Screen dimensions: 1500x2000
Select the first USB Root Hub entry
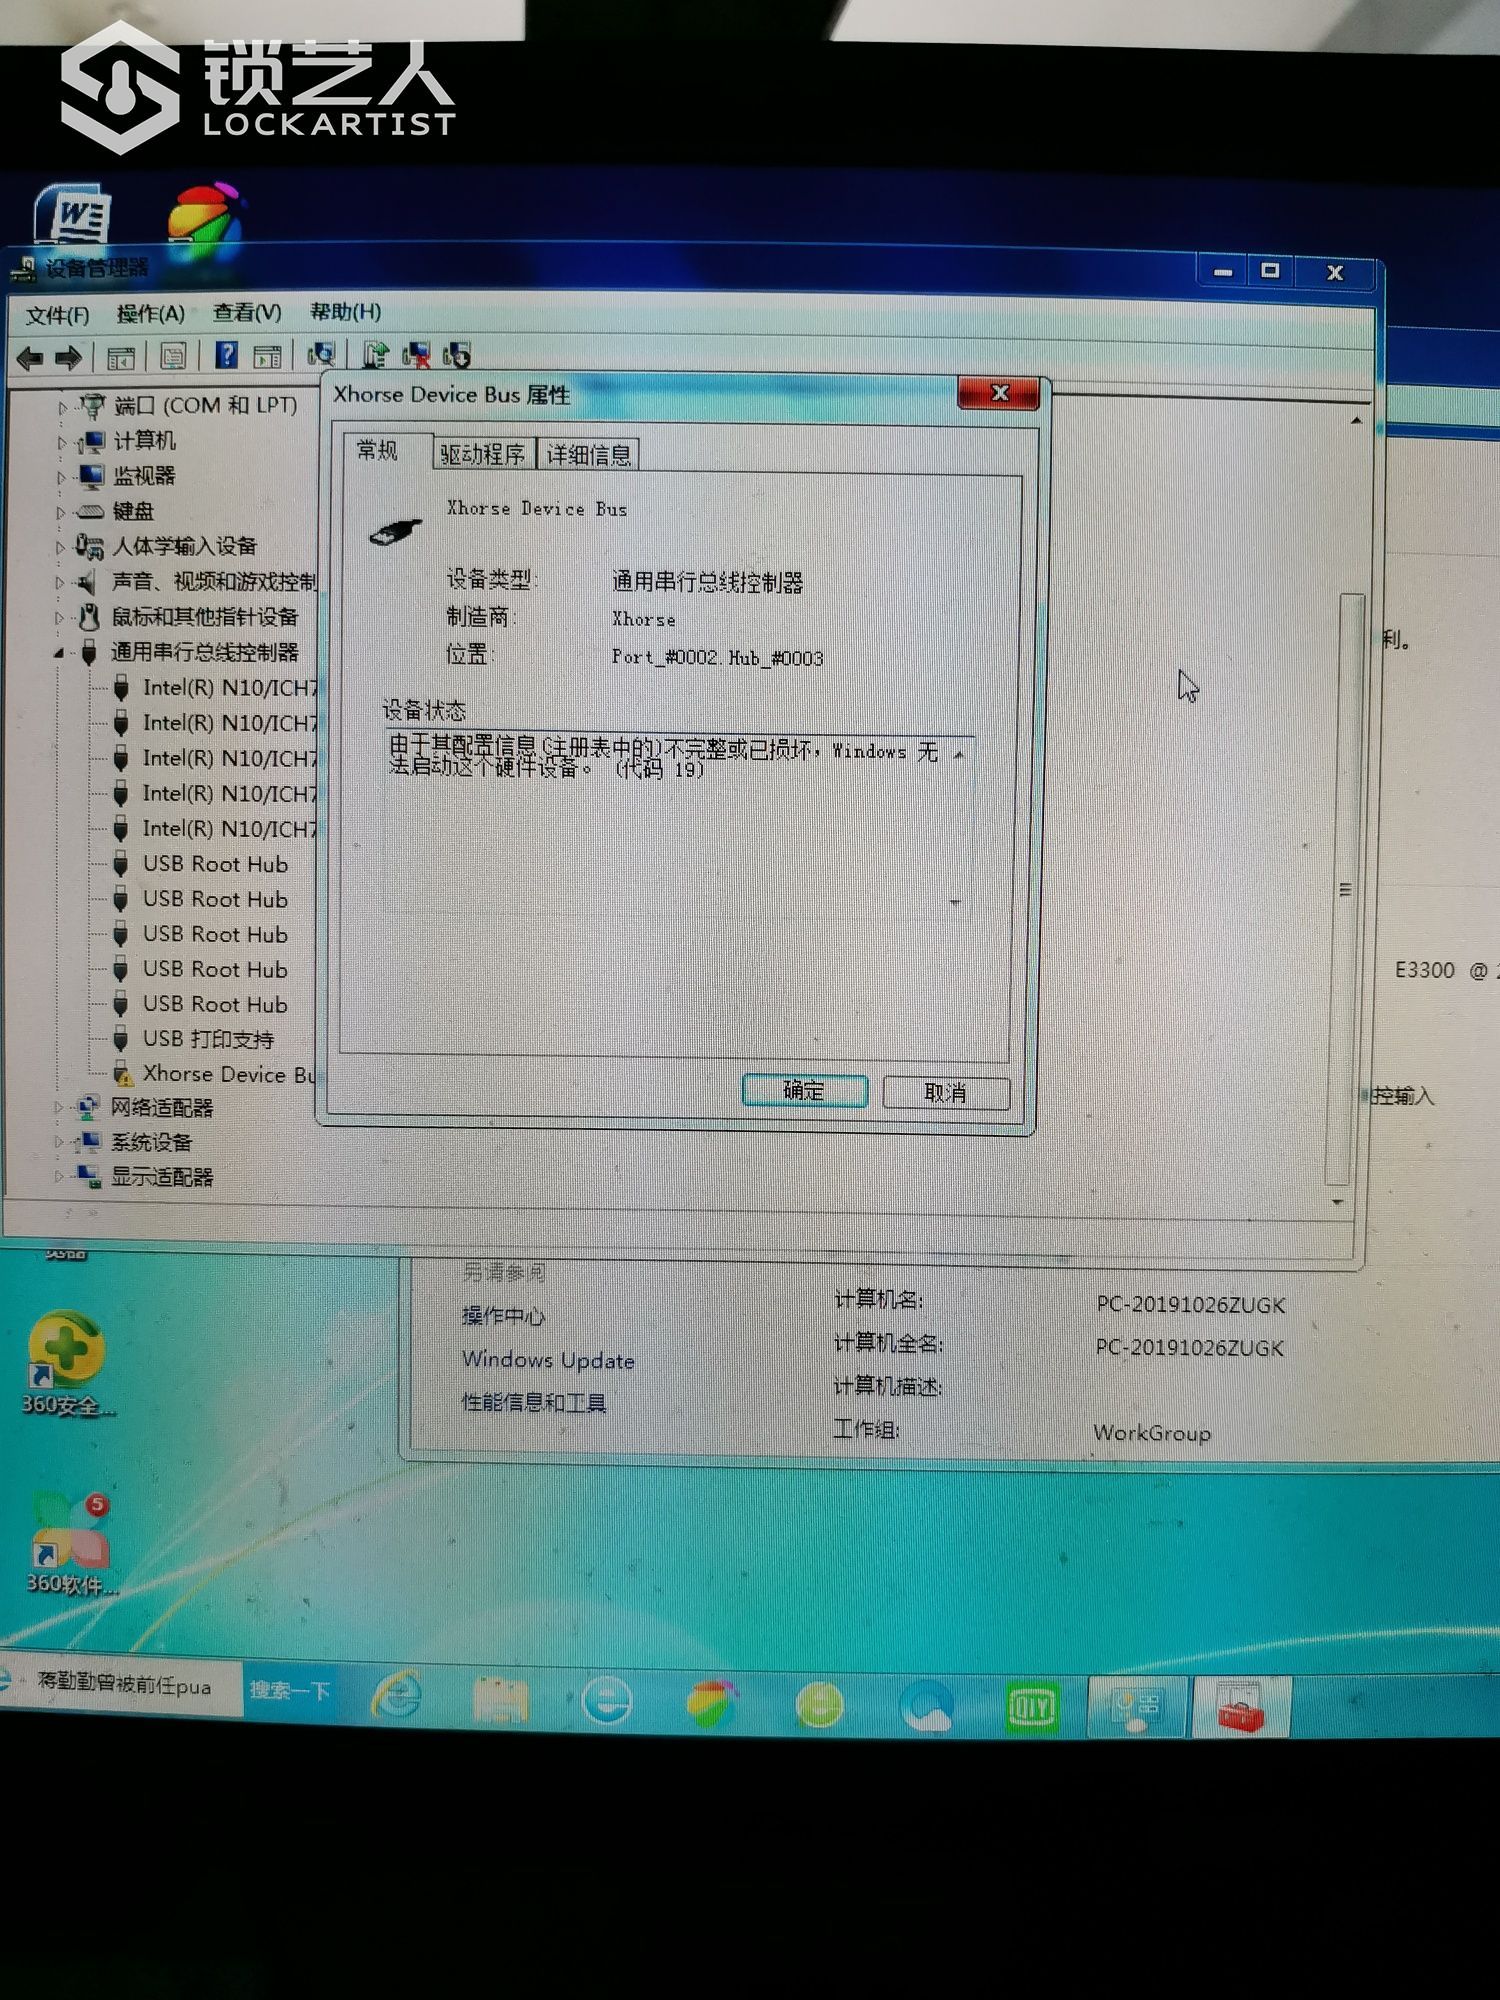pyautogui.click(x=201, y=864)
